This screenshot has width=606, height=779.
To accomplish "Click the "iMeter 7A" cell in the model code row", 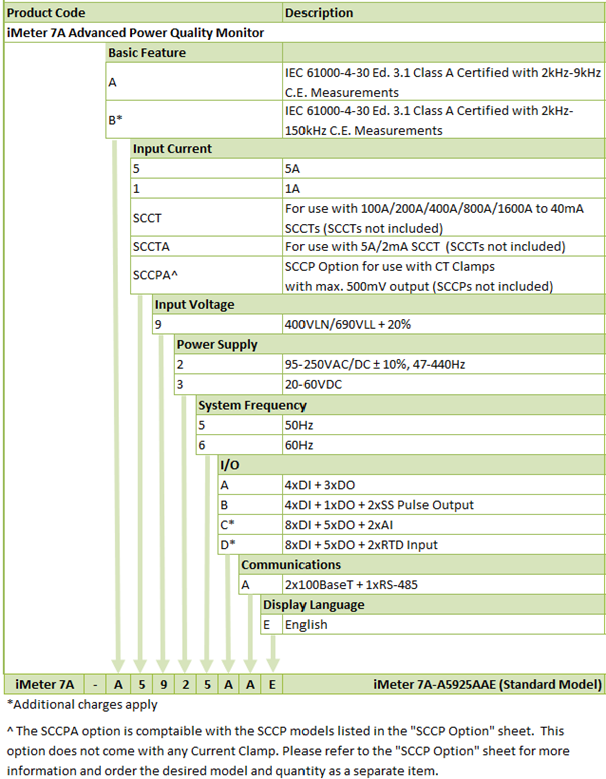I will click(x=44, y=685).
